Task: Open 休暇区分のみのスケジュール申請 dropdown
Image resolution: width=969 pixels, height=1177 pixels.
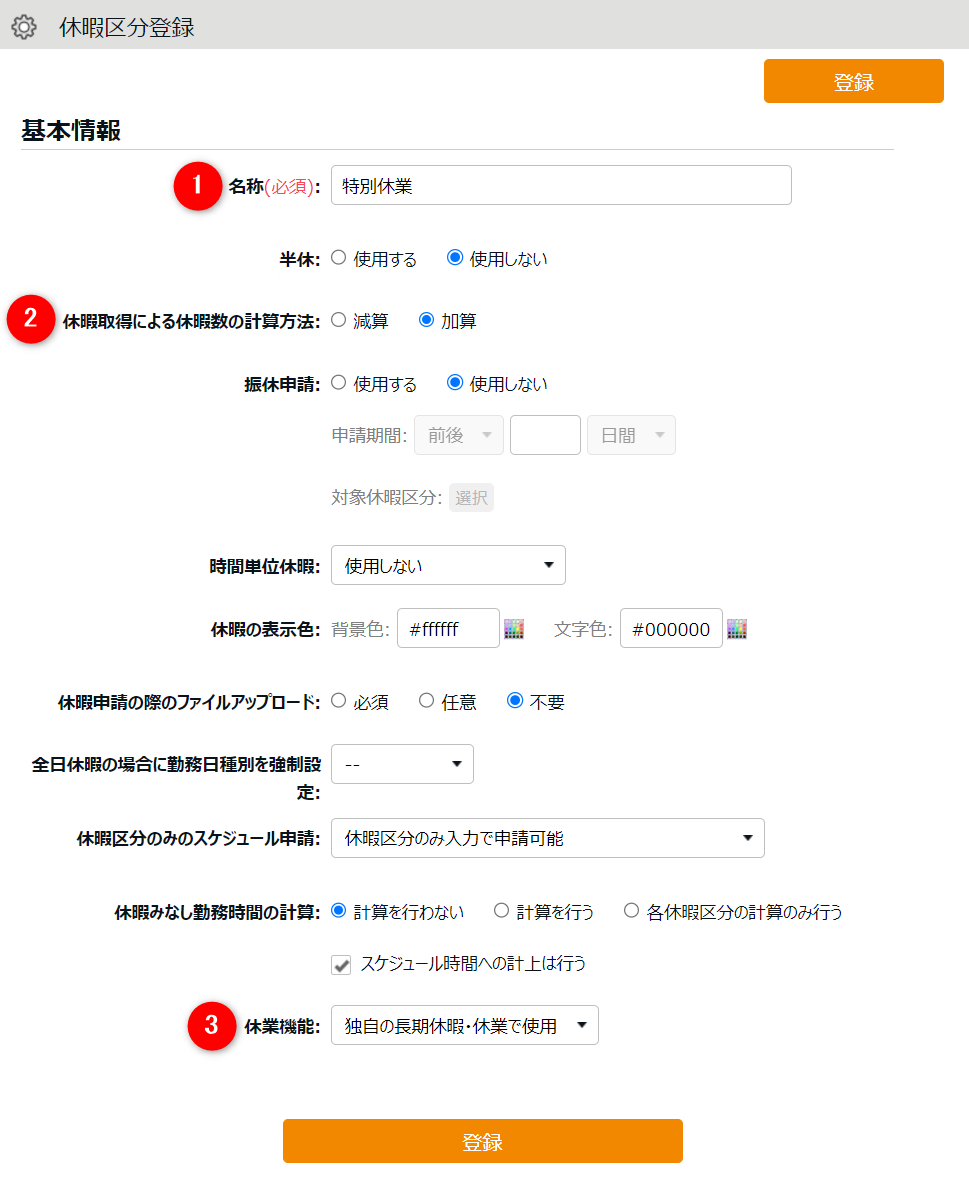Action: coord(547,838)
